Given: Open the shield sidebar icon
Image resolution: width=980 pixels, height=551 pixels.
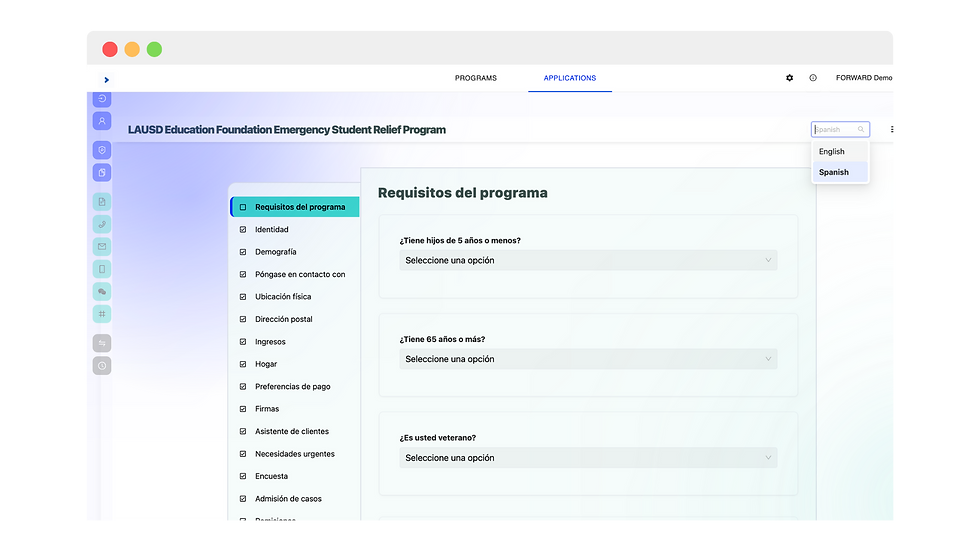Looking at the screenshot, I should click(102, 150).
